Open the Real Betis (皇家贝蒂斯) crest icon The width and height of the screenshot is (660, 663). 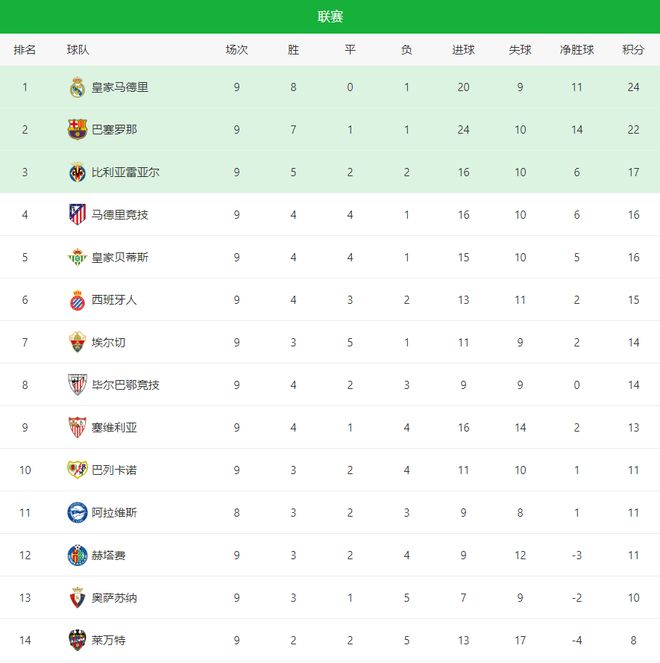77,257
